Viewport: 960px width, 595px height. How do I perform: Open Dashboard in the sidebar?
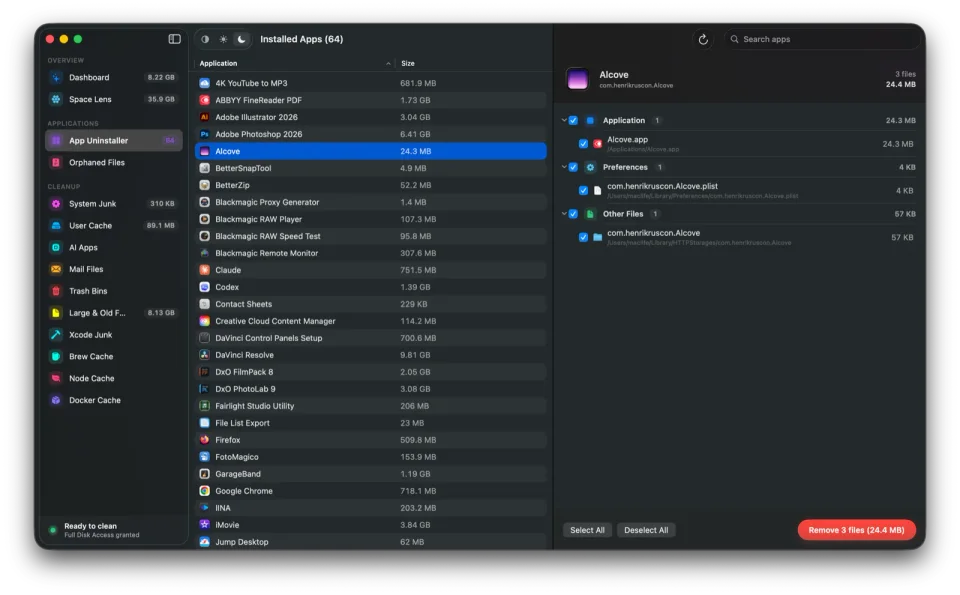pyautogui.click(x=114, y=78)
